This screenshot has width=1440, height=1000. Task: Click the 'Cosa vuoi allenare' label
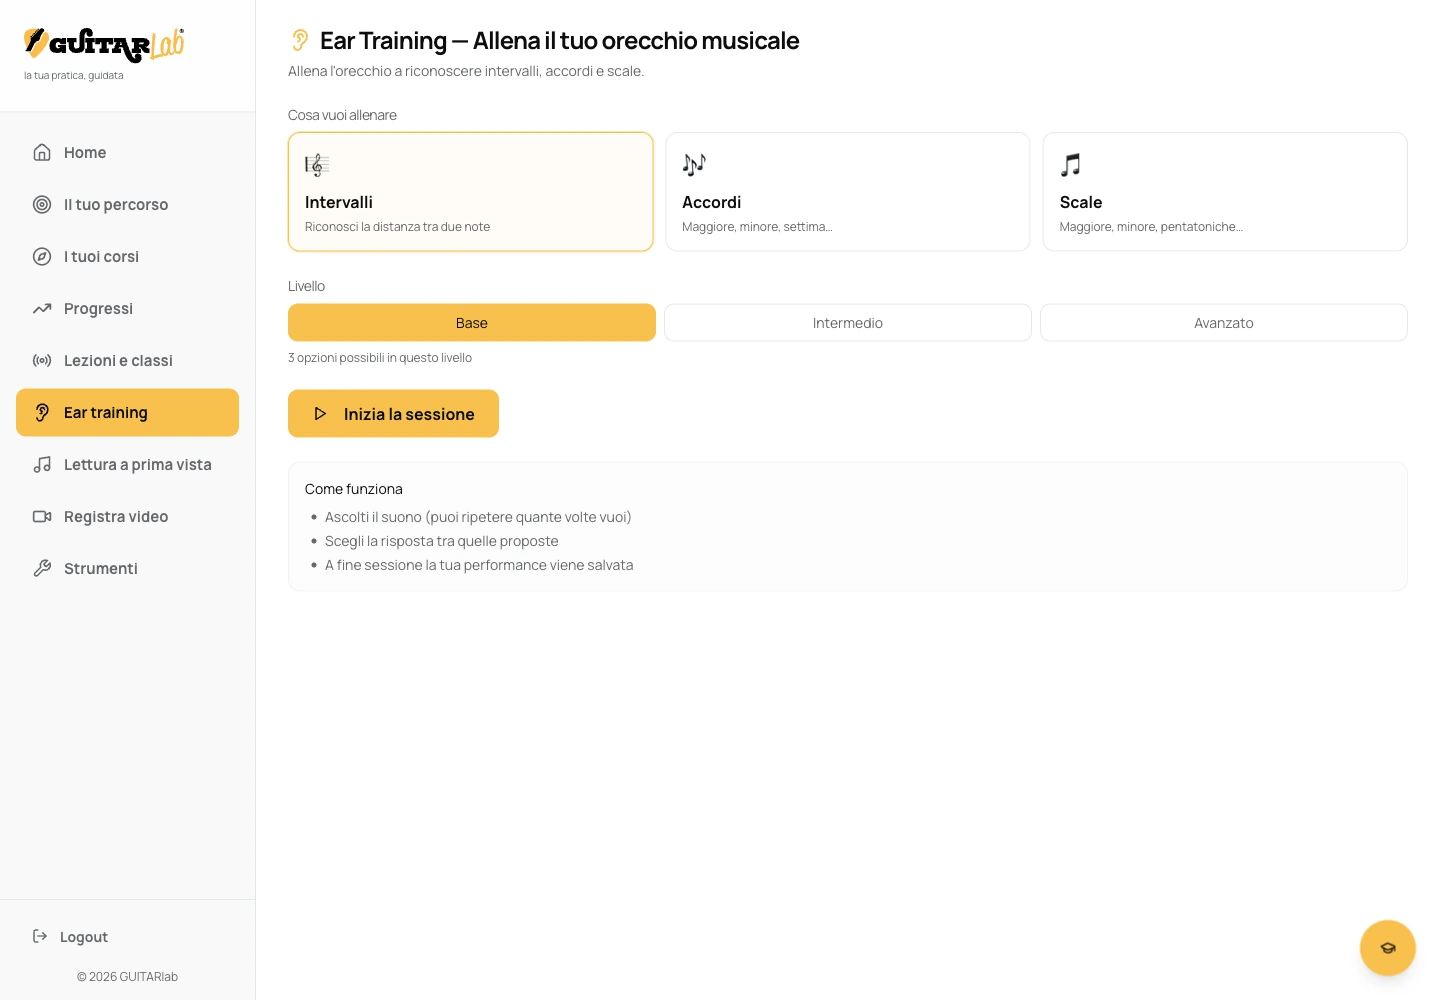(342, 115)
